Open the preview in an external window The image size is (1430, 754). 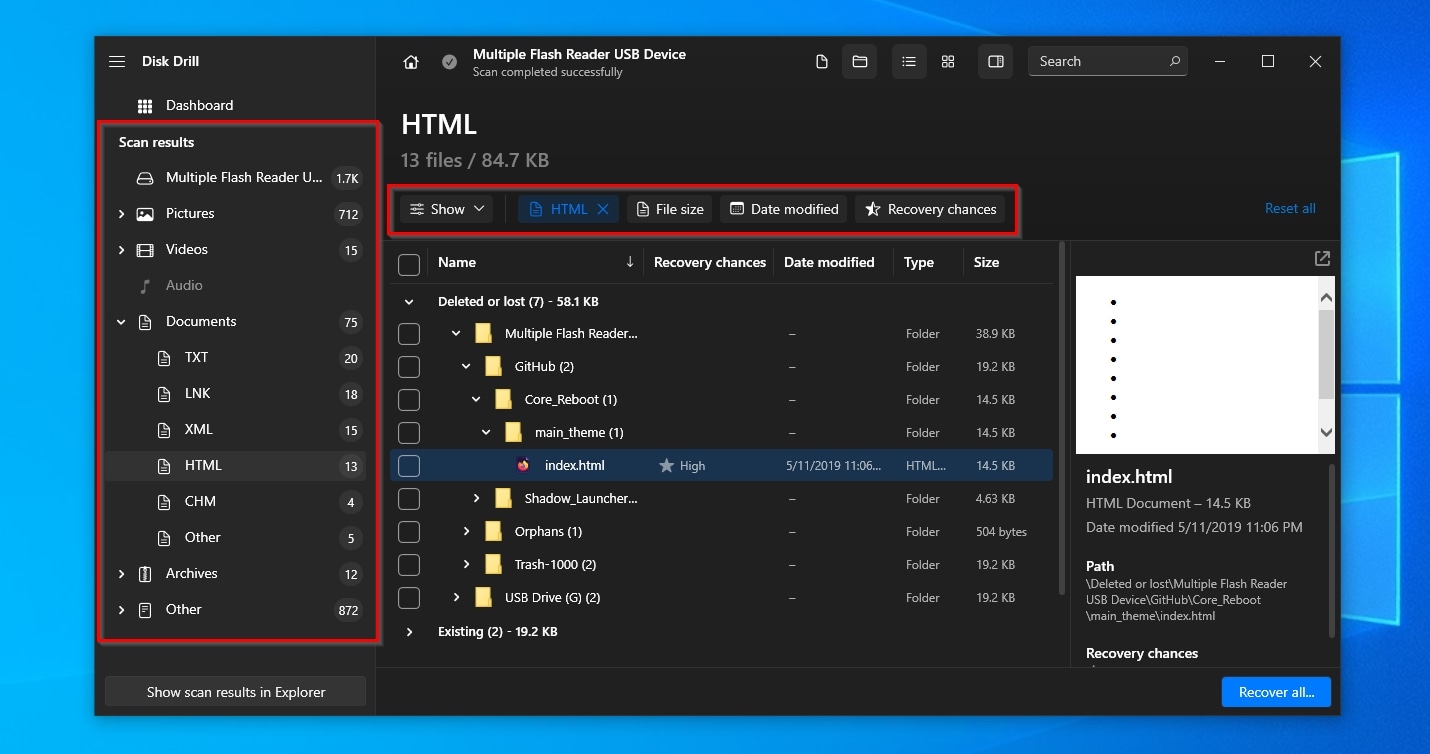[1322, 259]
